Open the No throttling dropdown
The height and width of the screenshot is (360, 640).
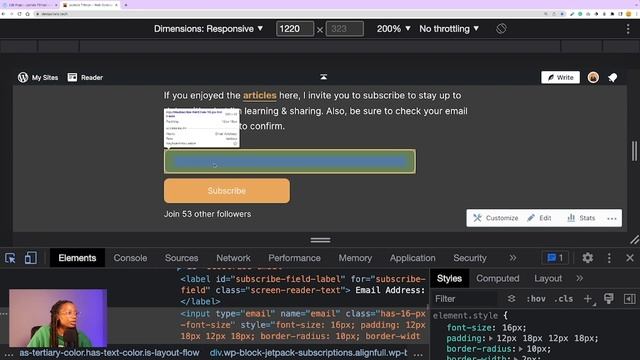click(449, 29)
